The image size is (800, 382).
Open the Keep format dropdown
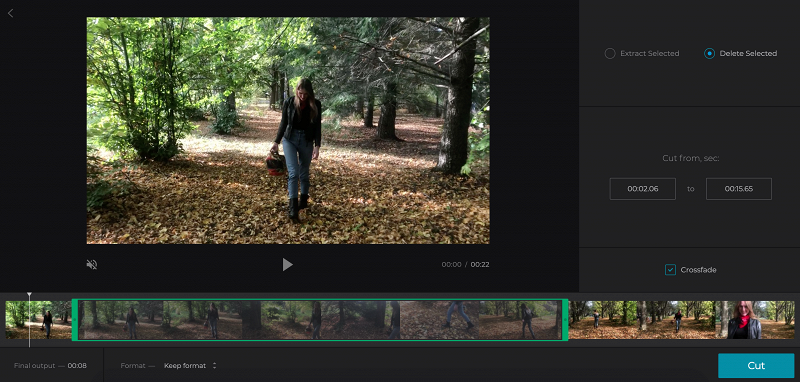point(190,366)
